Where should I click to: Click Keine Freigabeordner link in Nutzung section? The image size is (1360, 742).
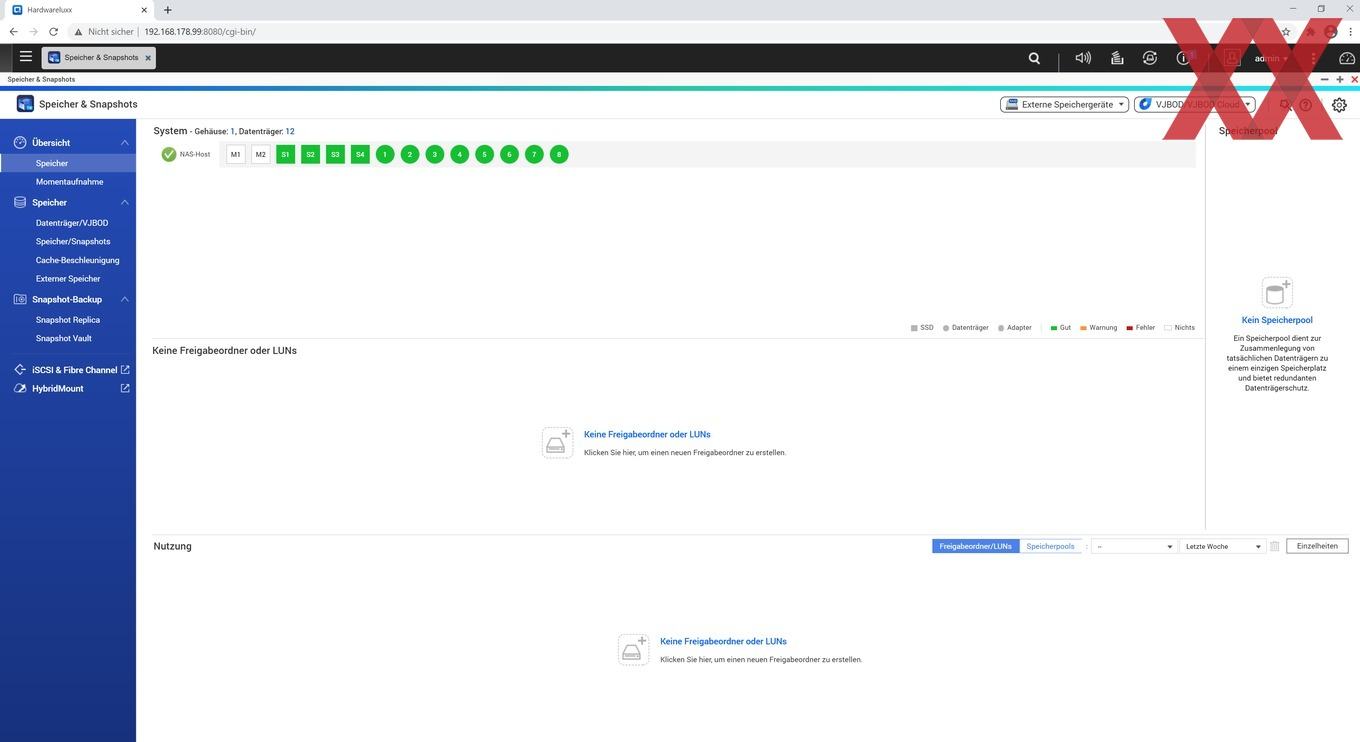click(723, 641)
